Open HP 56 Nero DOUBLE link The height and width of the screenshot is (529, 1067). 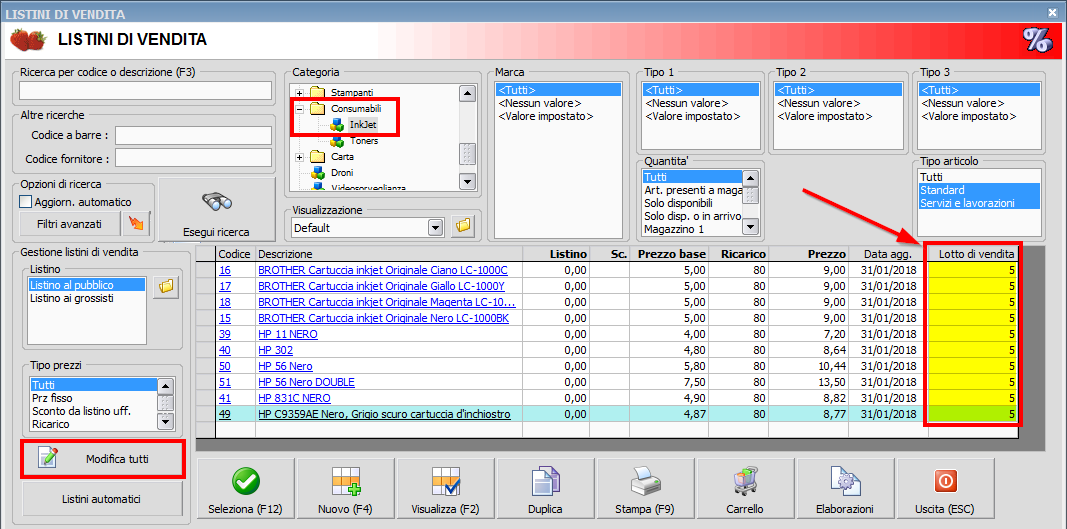pos(306,382)
